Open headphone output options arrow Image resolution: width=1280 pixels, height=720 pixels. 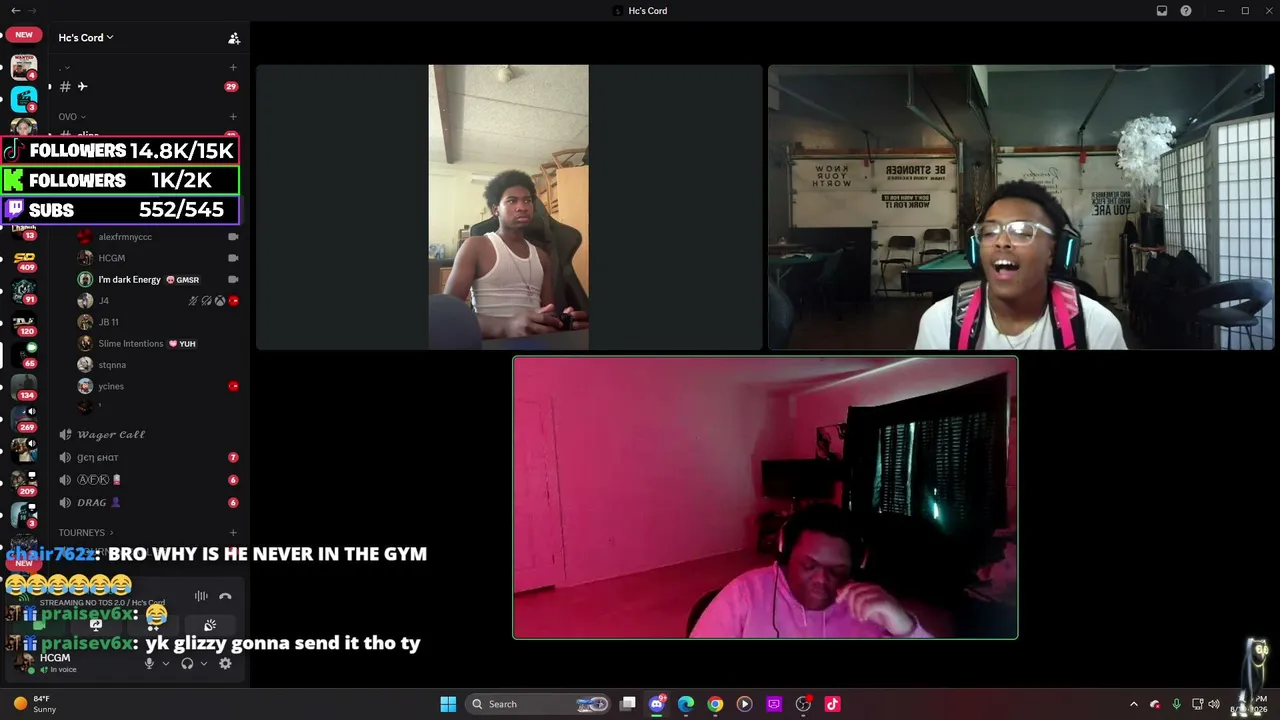point(204,663)
